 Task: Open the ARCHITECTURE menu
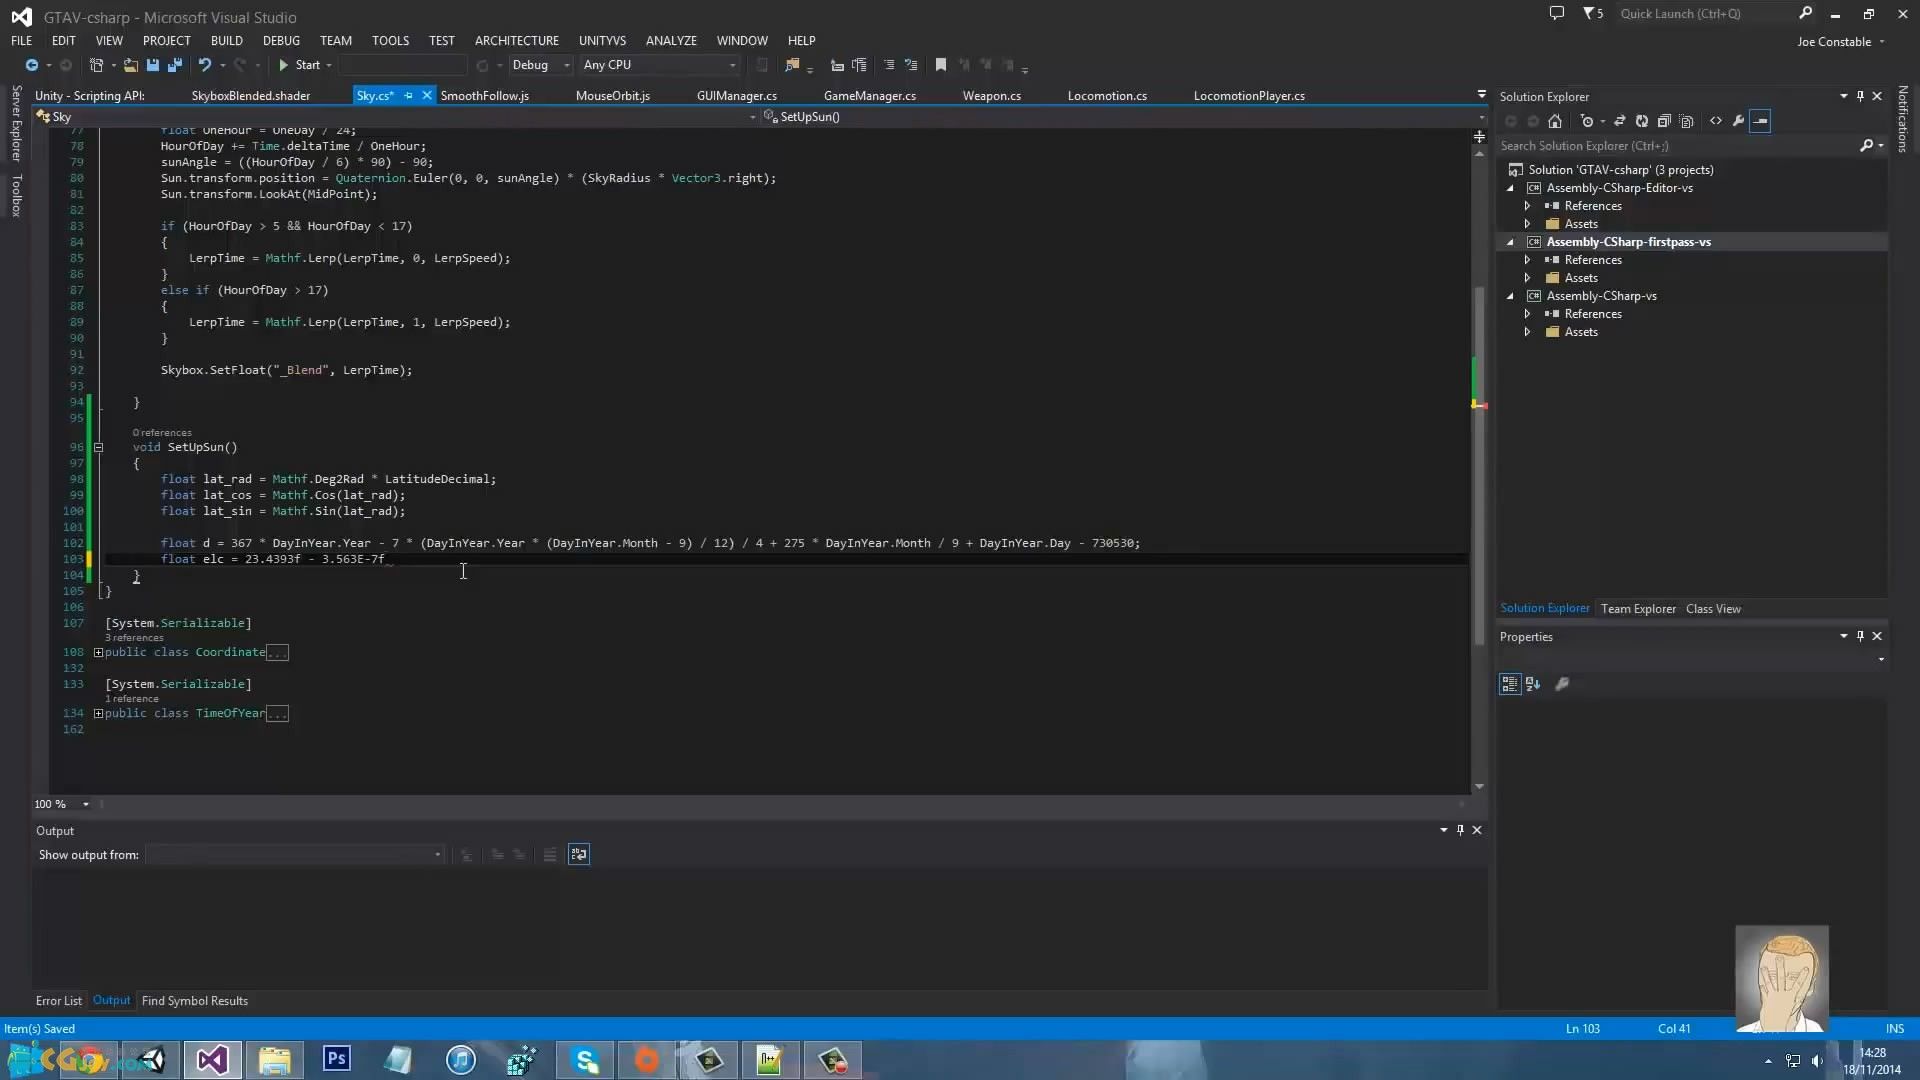click(517, 41)
